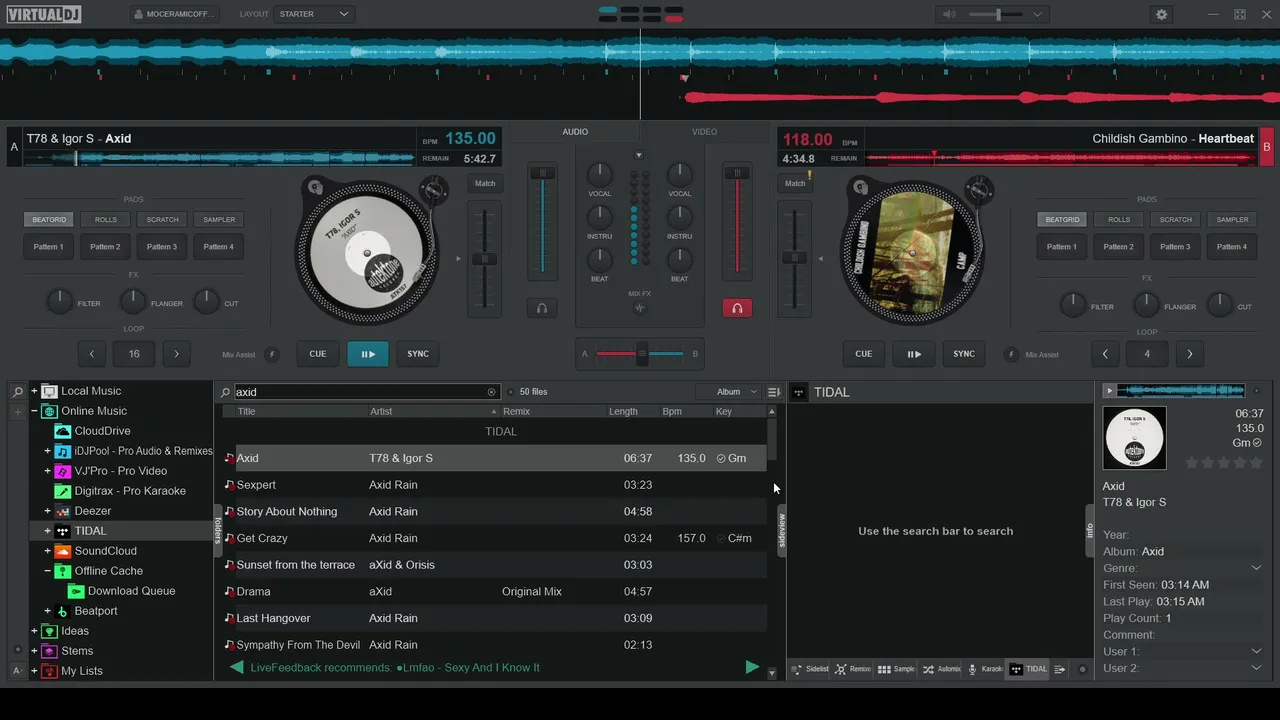
Task: Trigger deck A Pattern 1 pad
Action: coord(49,247)
